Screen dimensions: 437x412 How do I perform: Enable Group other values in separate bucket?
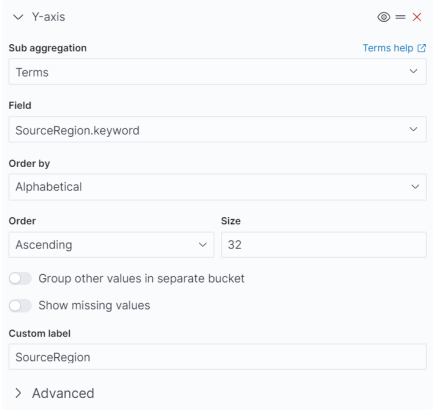pos(20,278)
